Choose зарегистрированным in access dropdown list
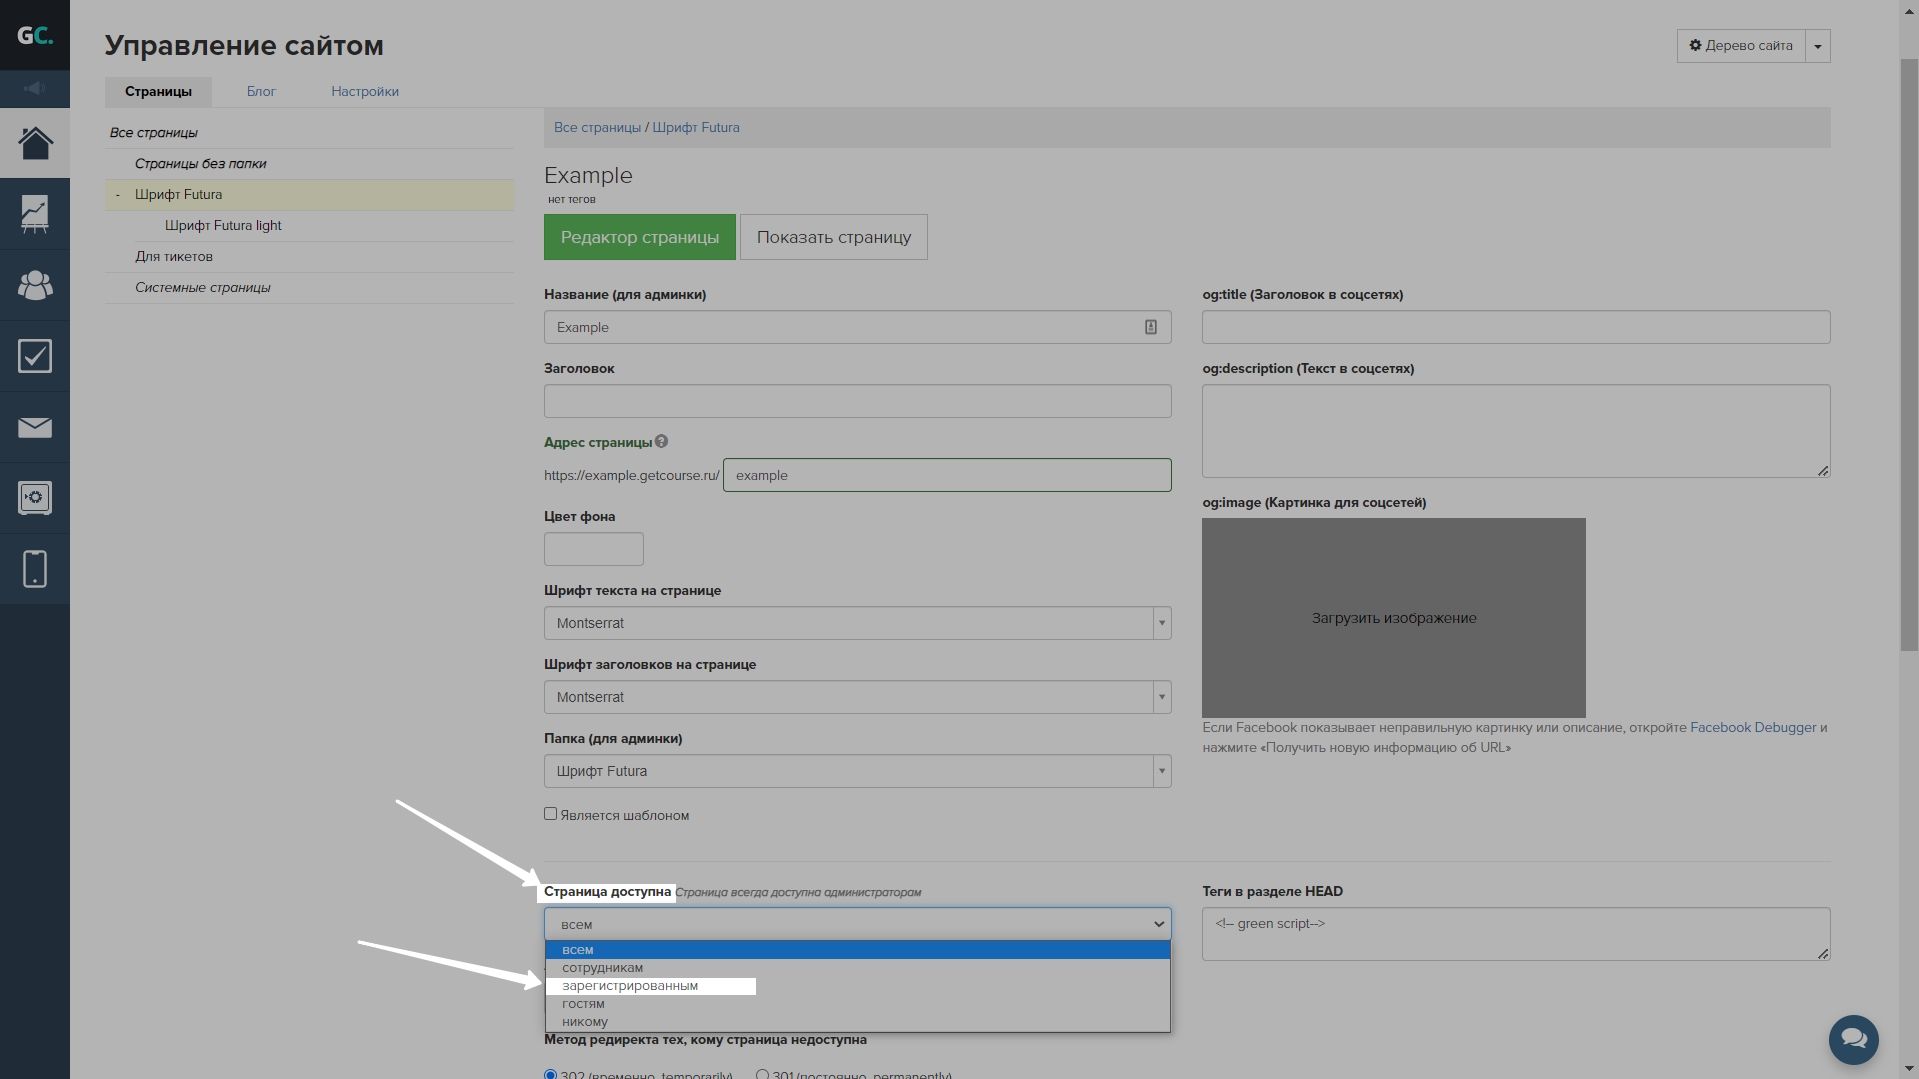This screenshot has width=1919, height=1079. 630,986
